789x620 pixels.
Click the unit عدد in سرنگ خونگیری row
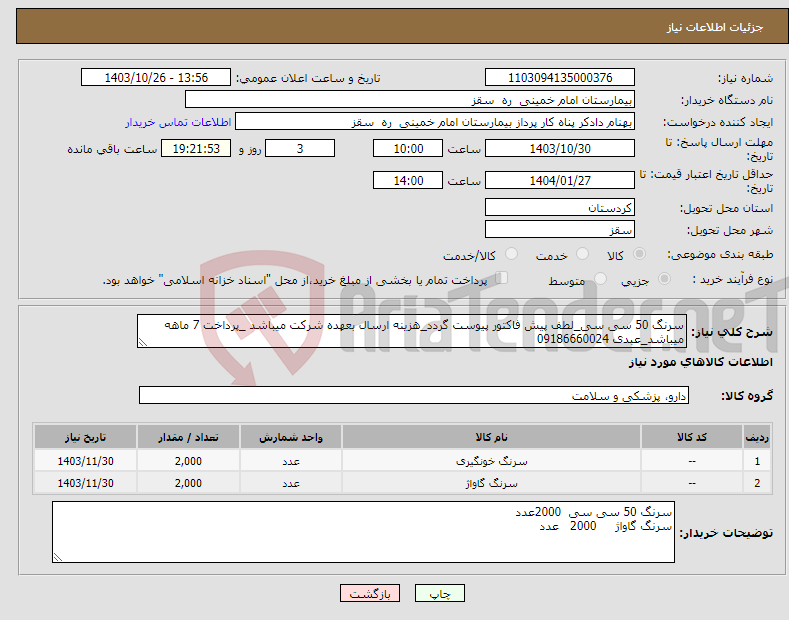[291, 461]
